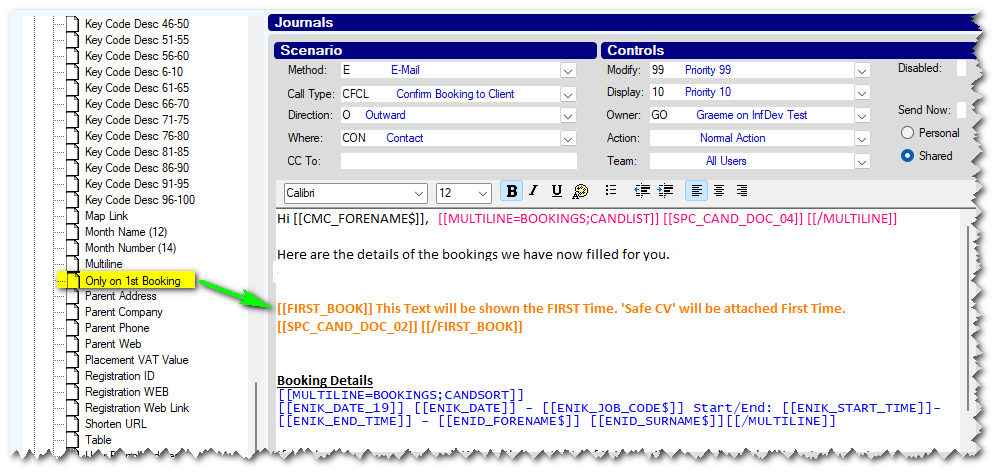Select Key Code Desc 46-50 item
This screenshot has width=1000, height=476.
(x=136, y=24)
